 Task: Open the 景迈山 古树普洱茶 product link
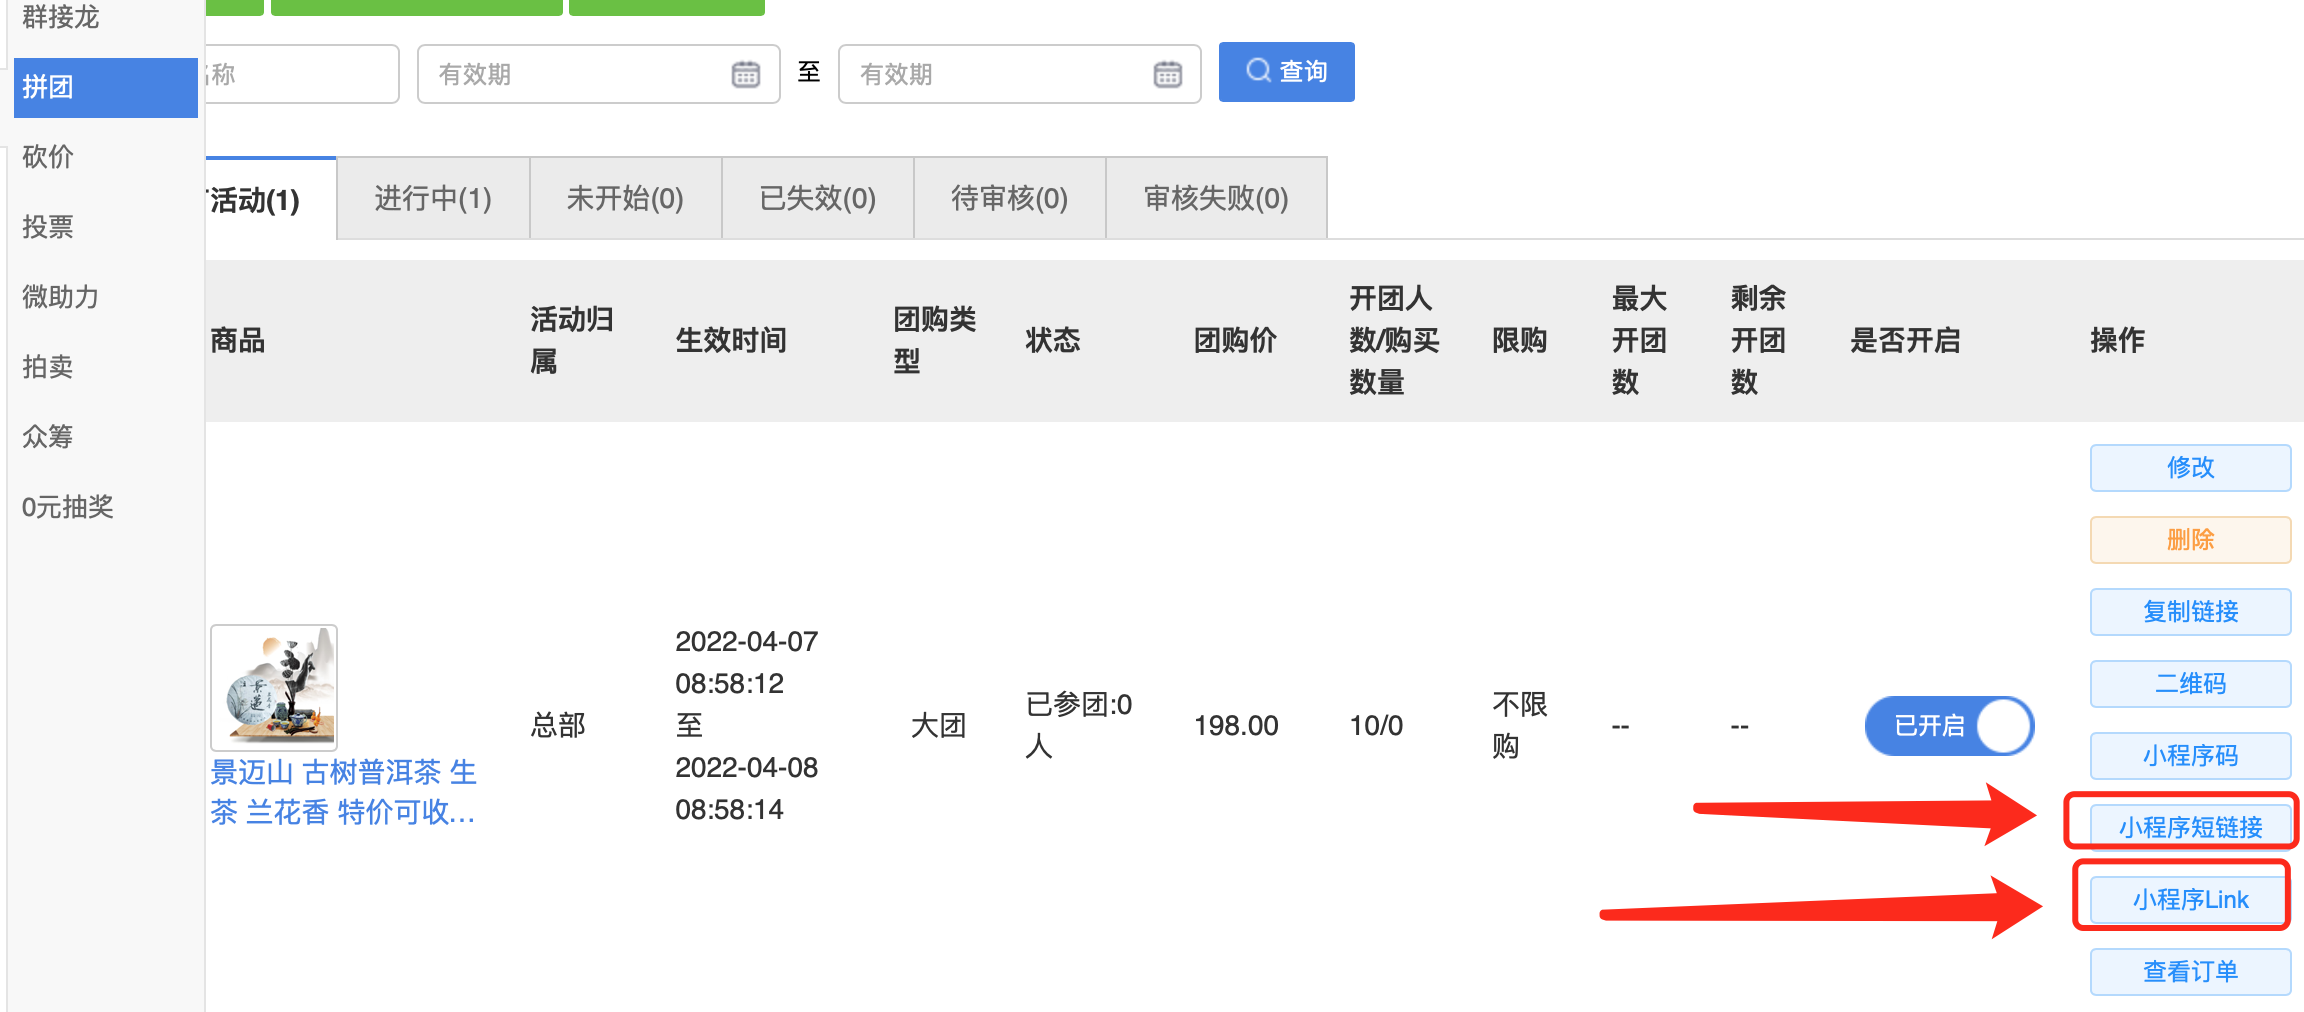pyautogui.click(x=343, y=792)
